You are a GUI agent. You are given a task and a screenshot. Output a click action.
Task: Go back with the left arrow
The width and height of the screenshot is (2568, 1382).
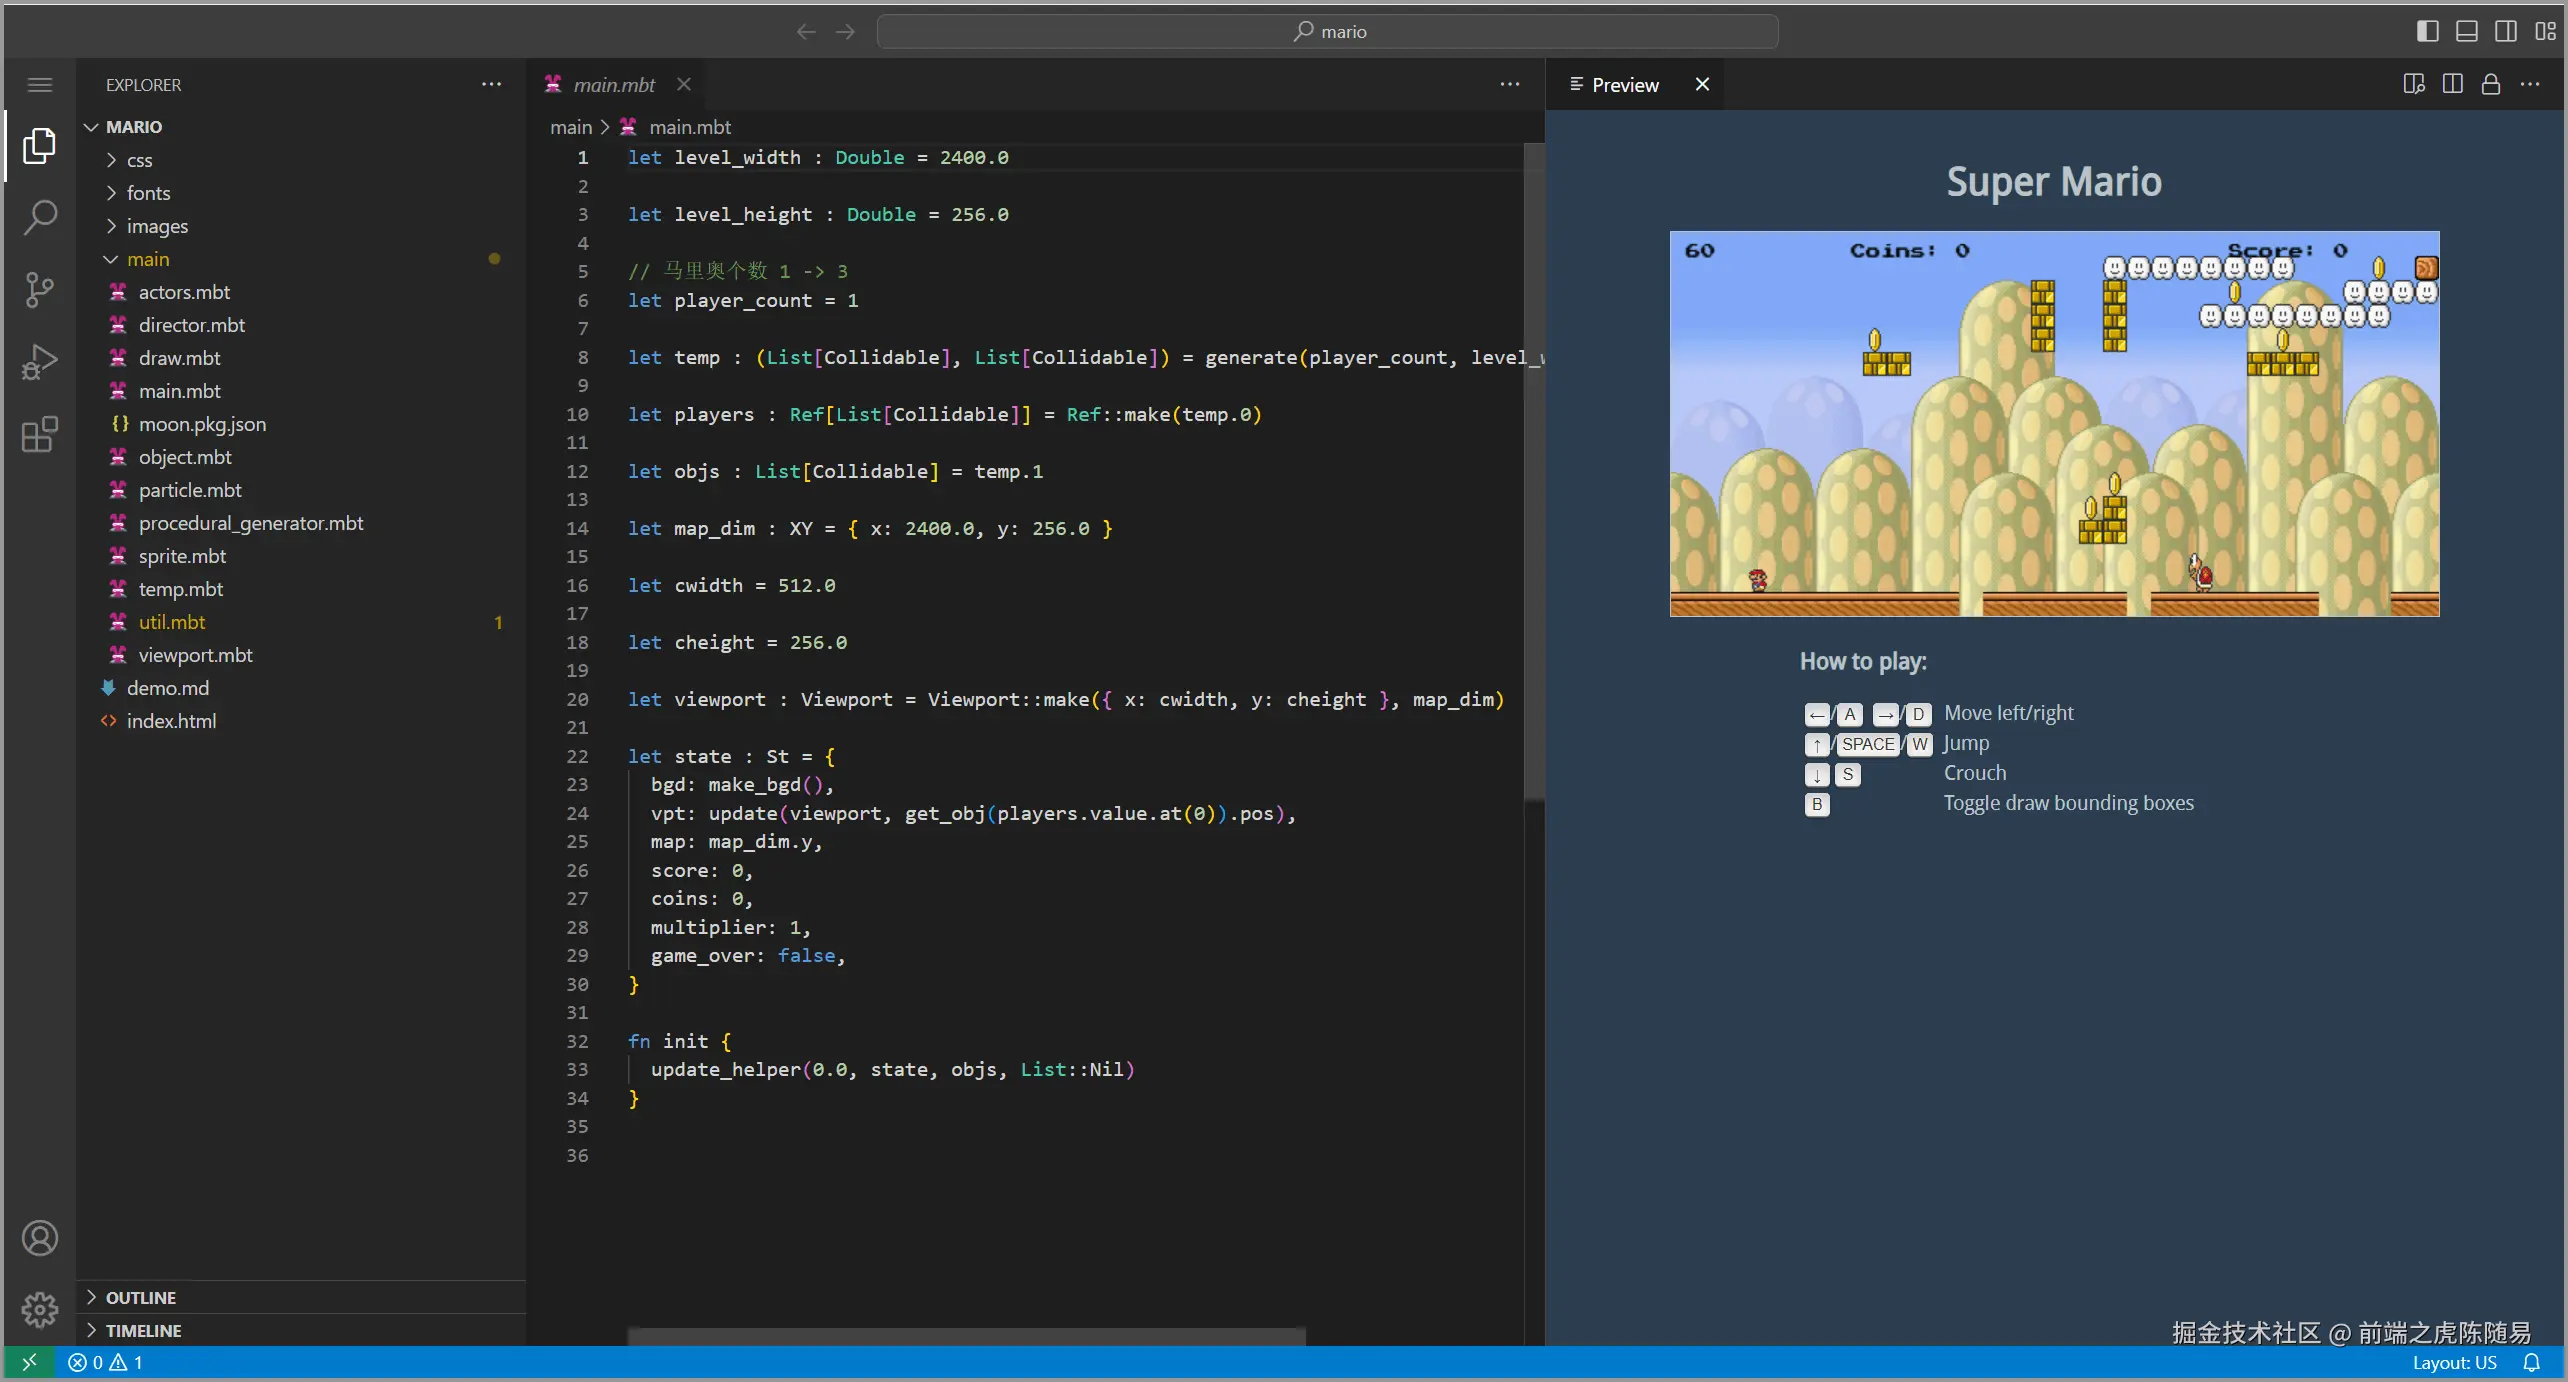click(806, 32)
